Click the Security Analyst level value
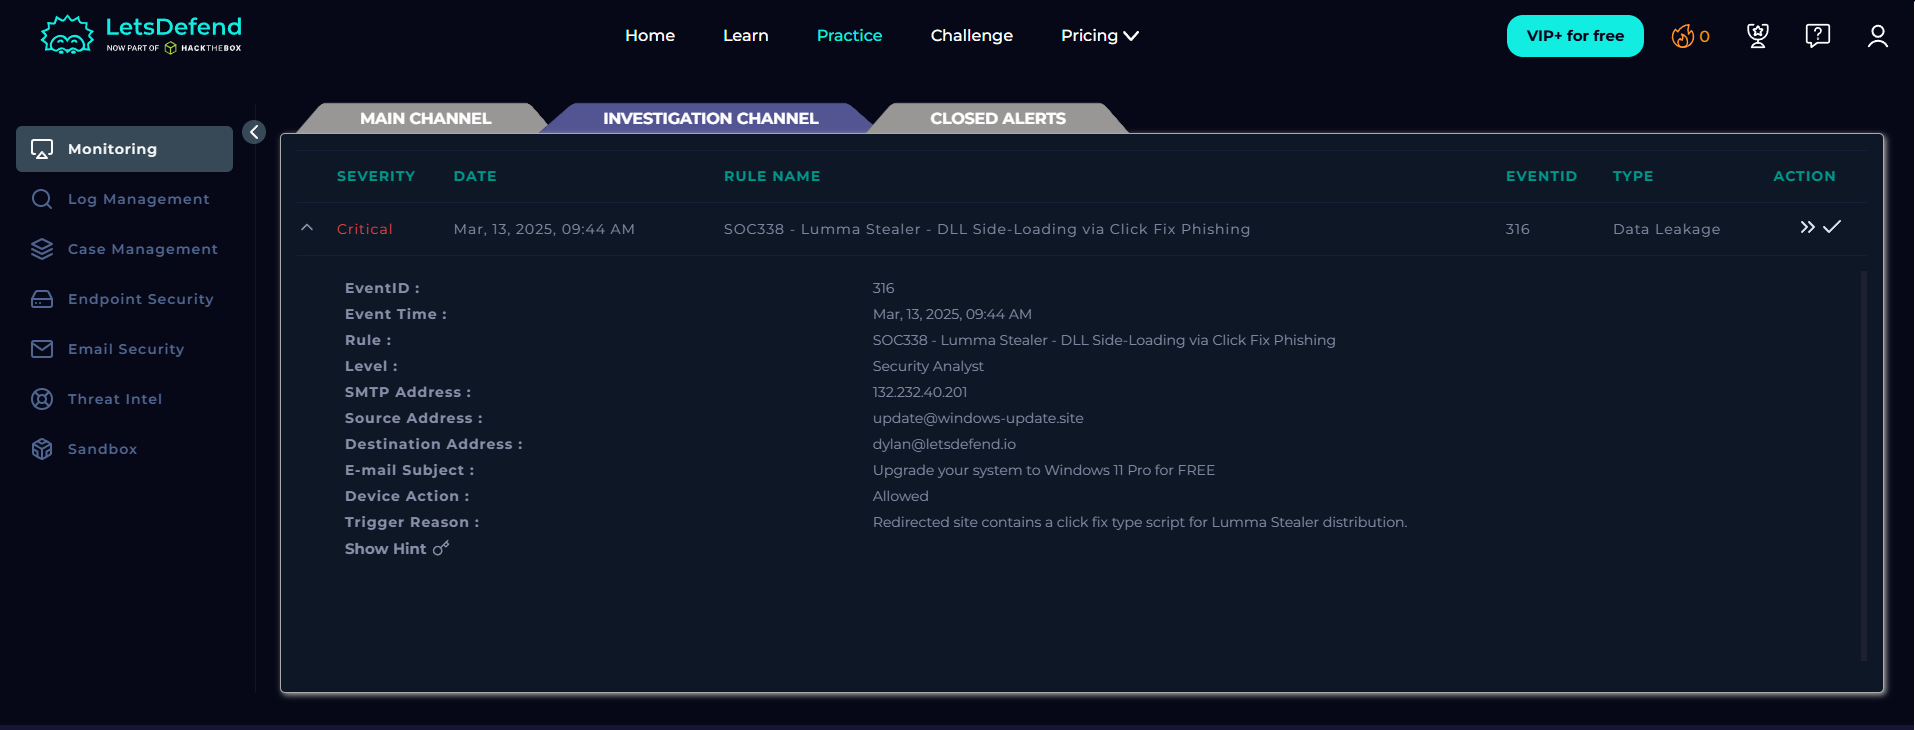The height and width of the screenshot is (730, 1915). tap(928, 366)
